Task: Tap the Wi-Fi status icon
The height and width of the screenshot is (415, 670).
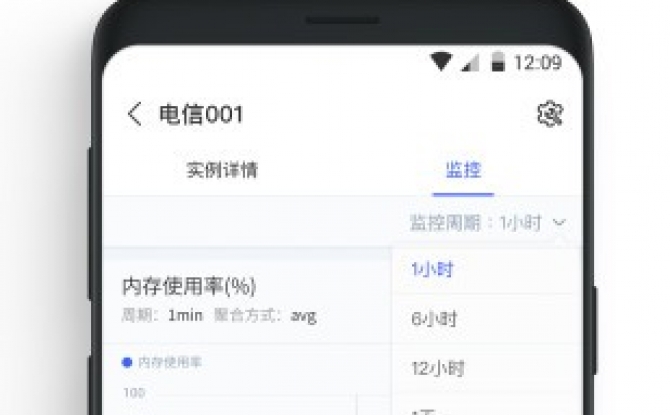Action: click(441, 62)
